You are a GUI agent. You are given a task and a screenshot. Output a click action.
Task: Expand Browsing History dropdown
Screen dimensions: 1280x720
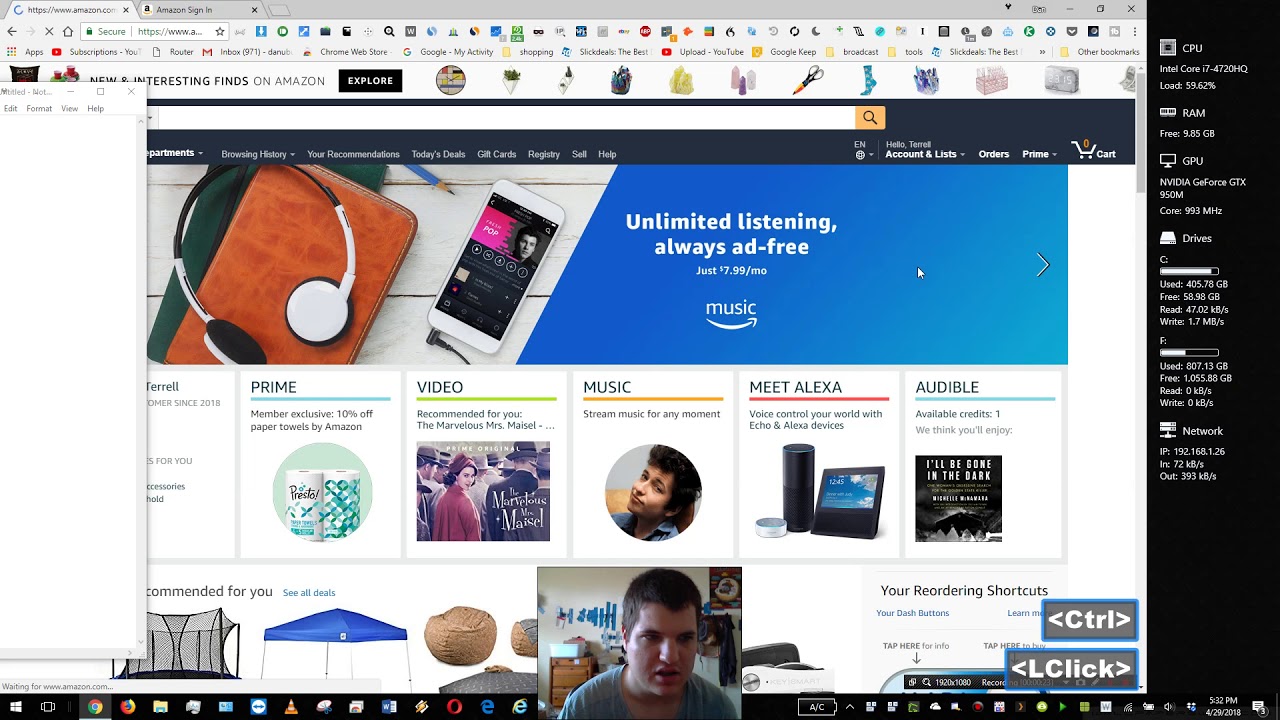pyautogui.click(x=258, y=154)
